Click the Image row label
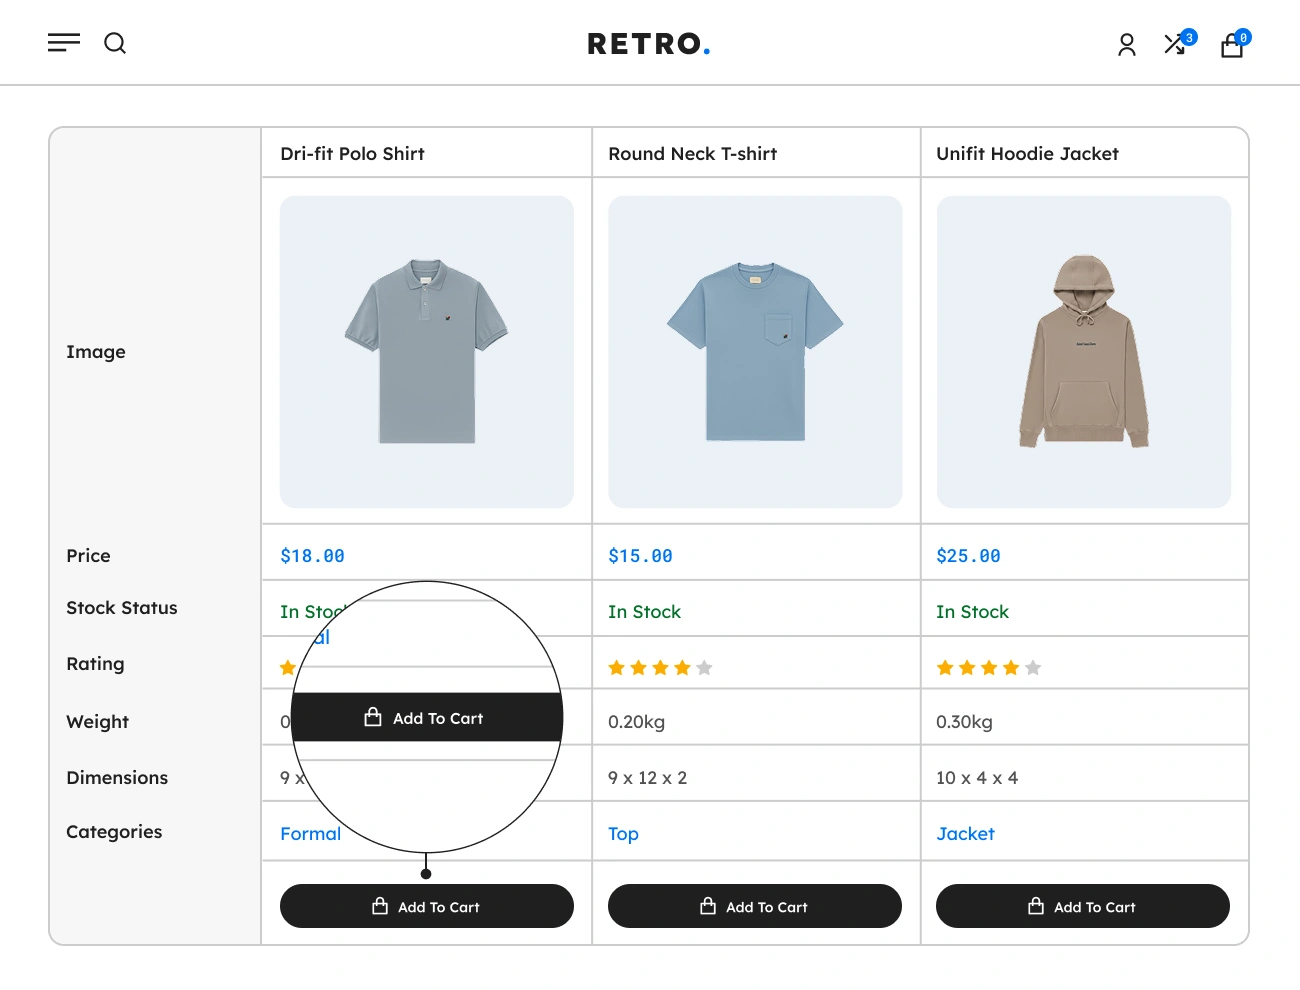 (x=96, y=352)
